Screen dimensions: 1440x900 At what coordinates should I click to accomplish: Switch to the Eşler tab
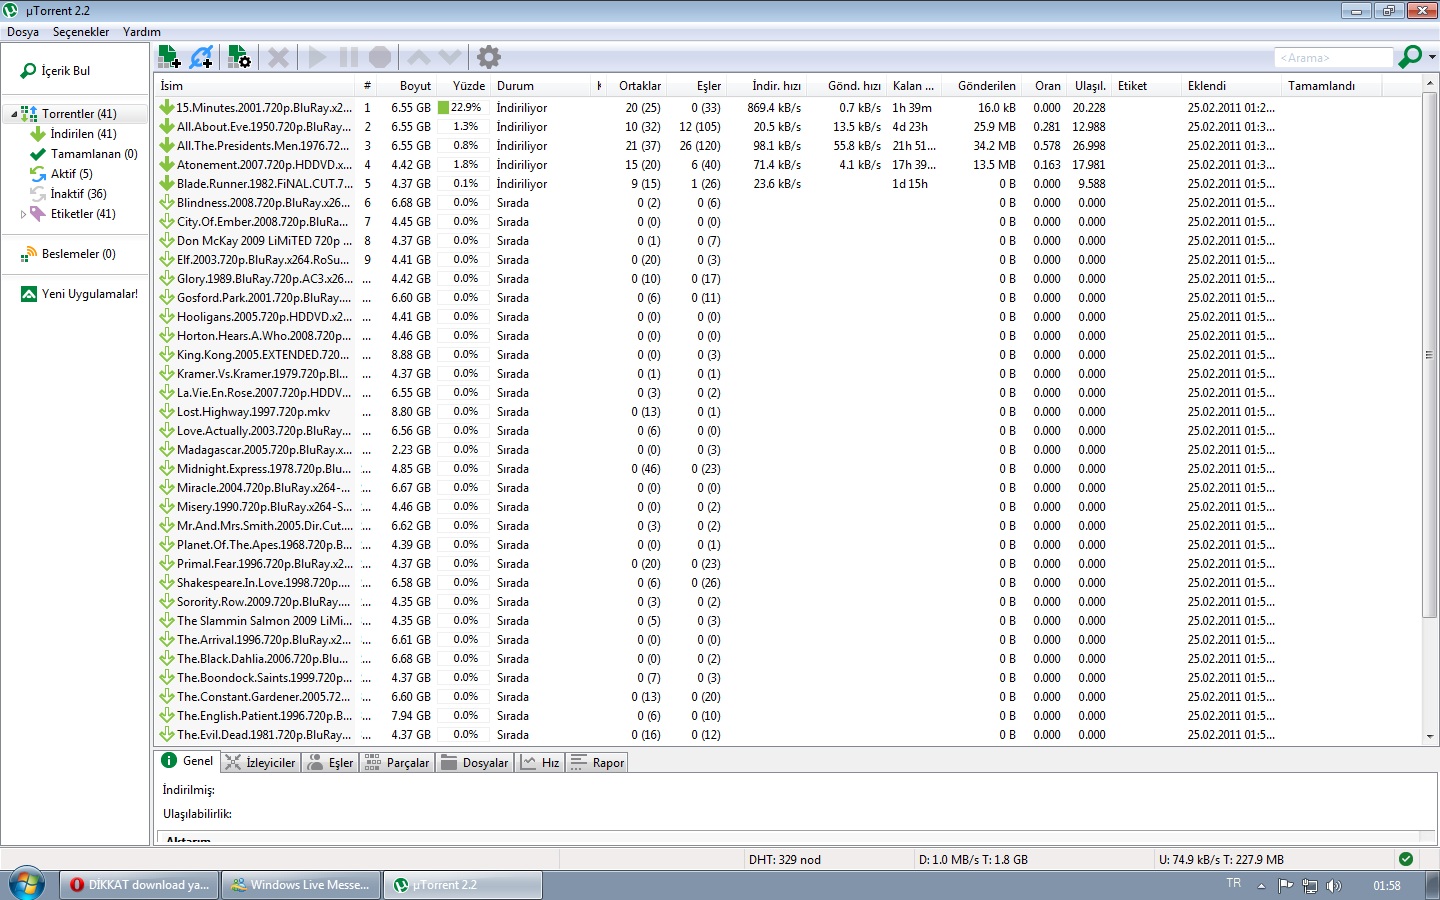[x=331, y=763]
